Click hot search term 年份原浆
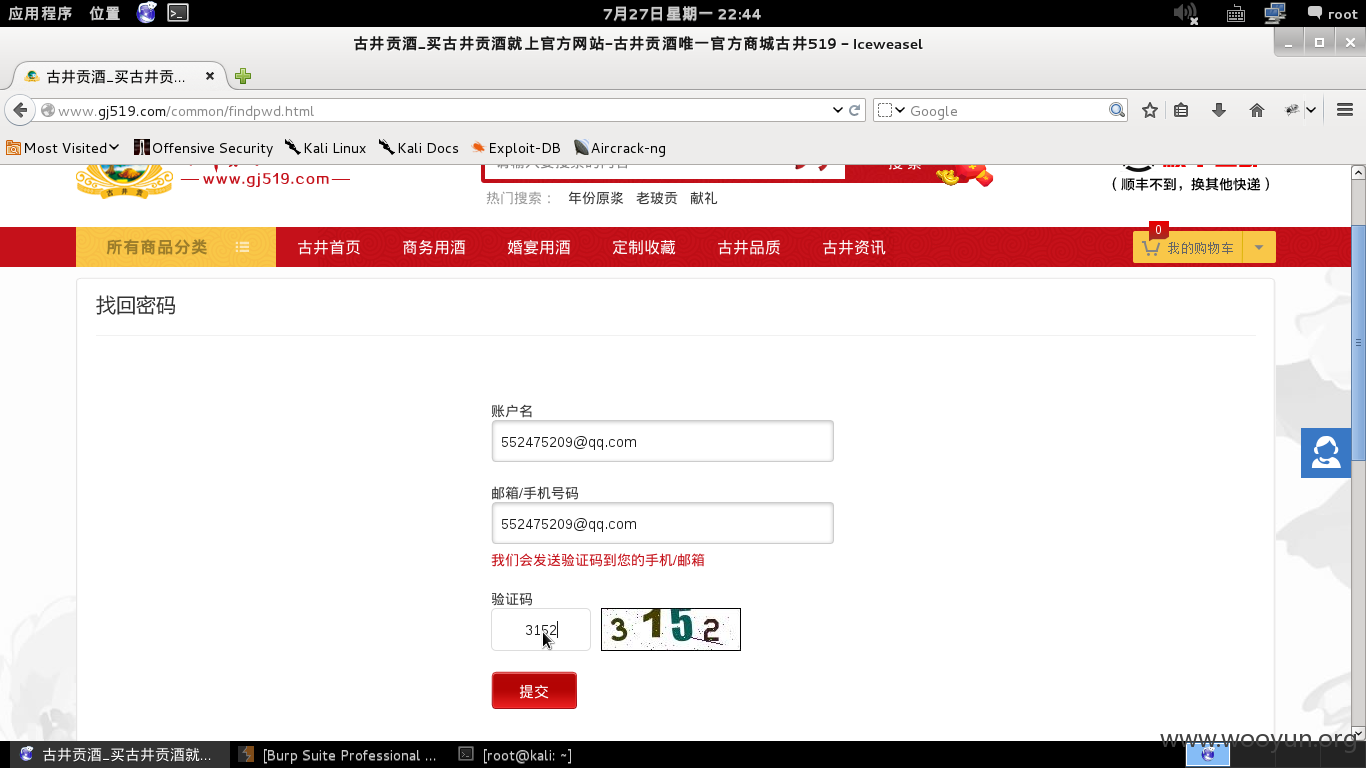This screenshot has height=768, width=1366. click(x=596, y=198)
